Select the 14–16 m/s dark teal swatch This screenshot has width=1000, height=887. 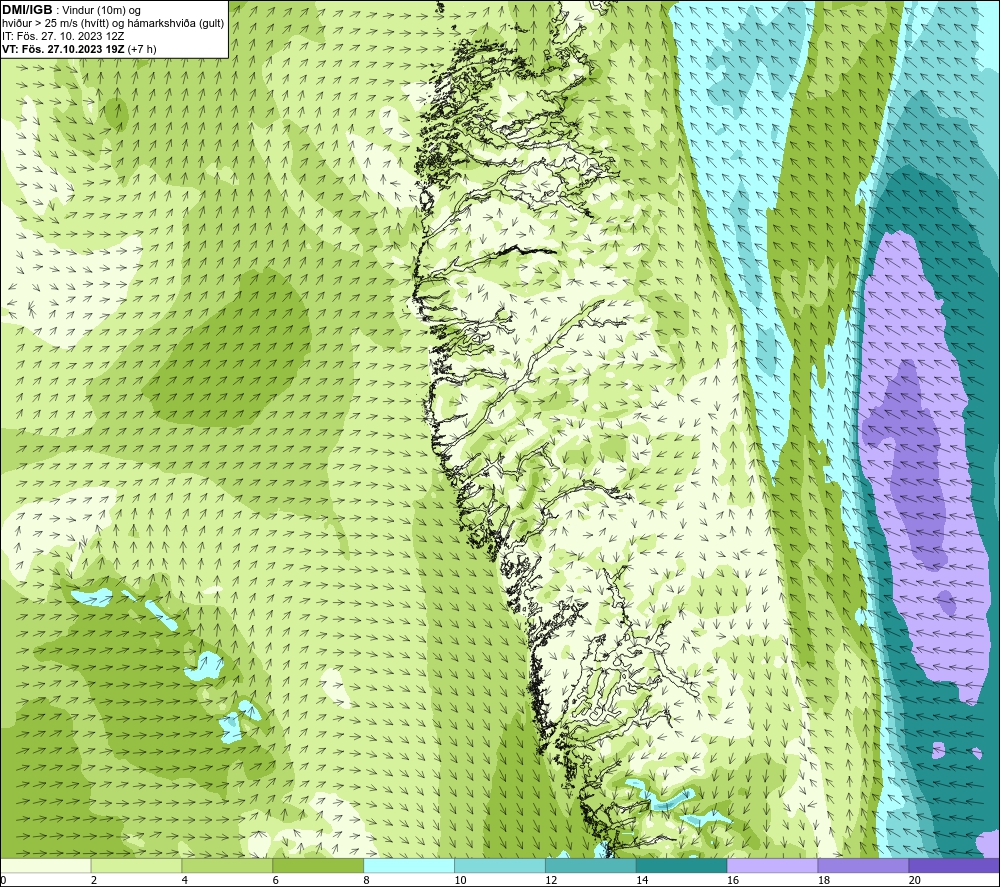pos(682,865)
